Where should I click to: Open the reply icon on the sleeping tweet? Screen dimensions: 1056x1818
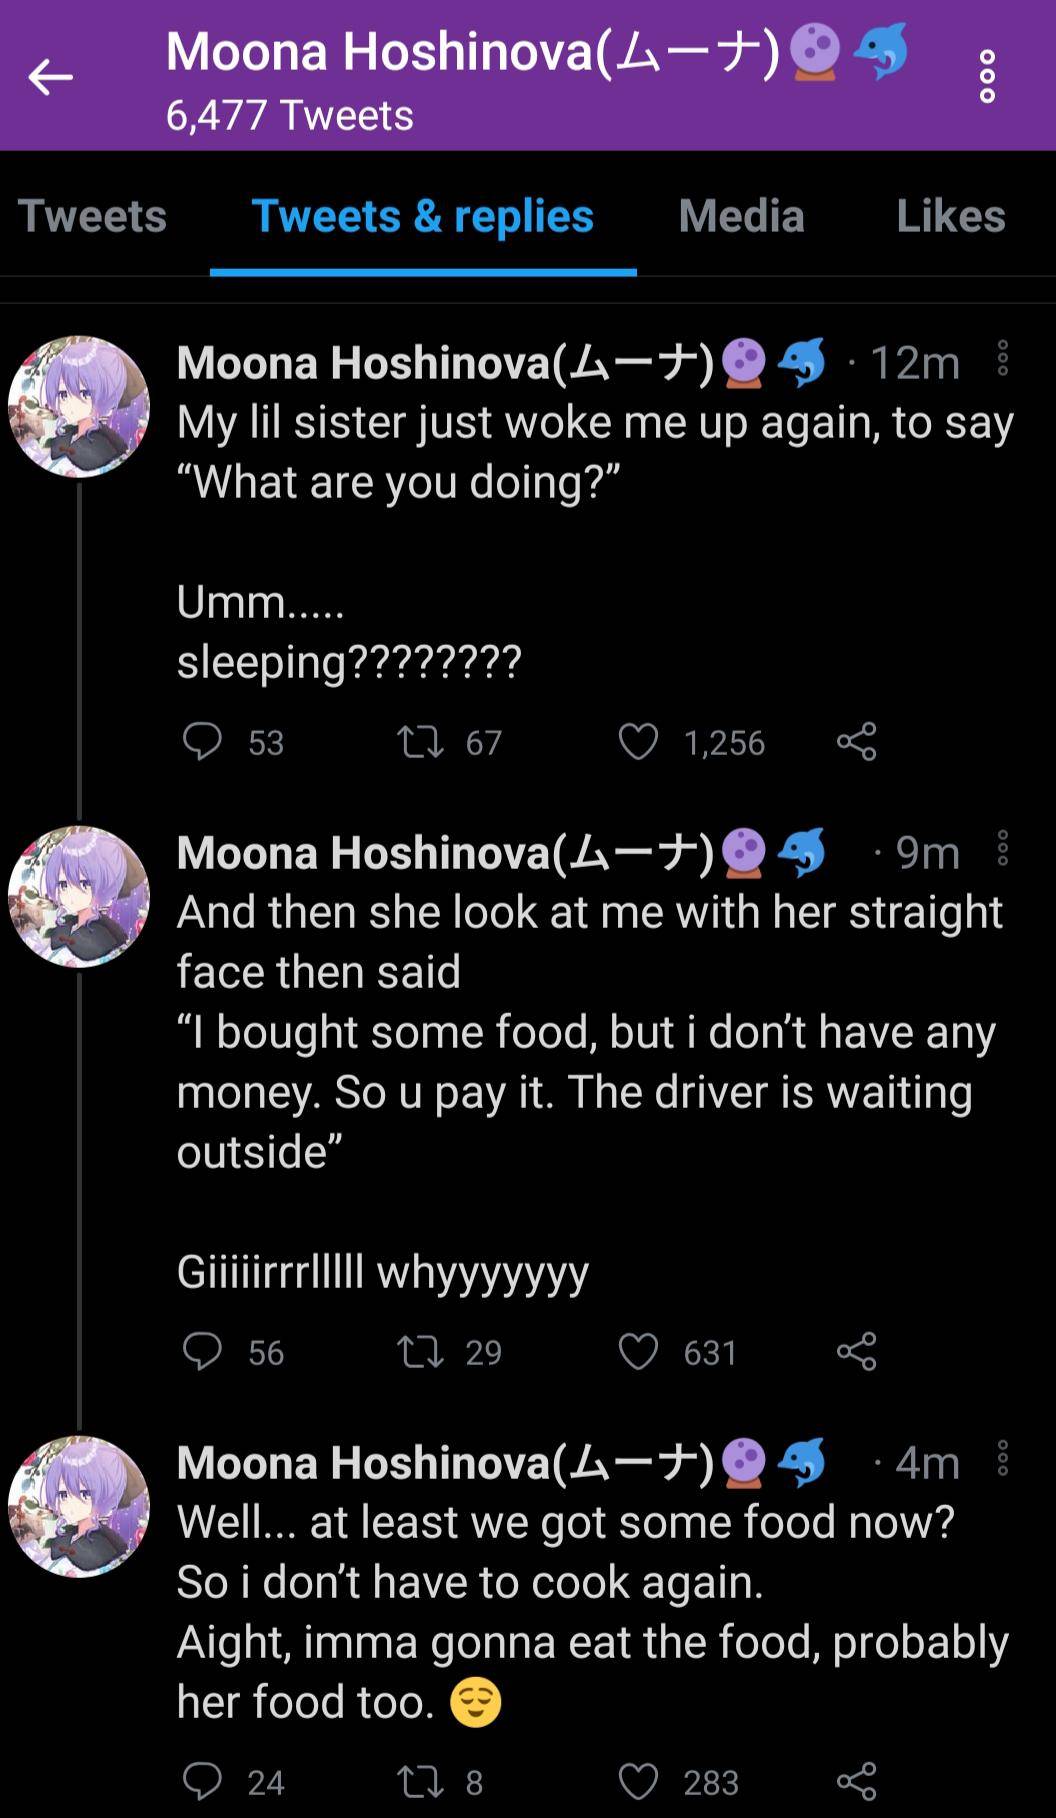[x=205, y=742]
